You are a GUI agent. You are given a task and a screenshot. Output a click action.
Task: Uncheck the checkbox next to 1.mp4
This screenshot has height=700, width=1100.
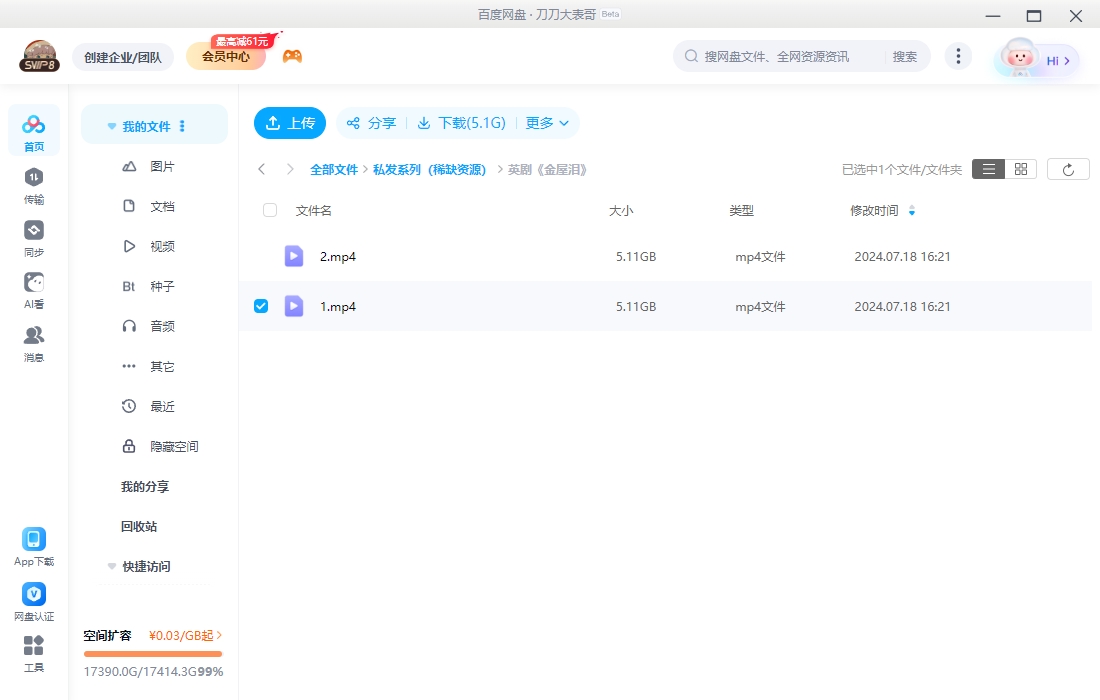click(x=261, y=306)
